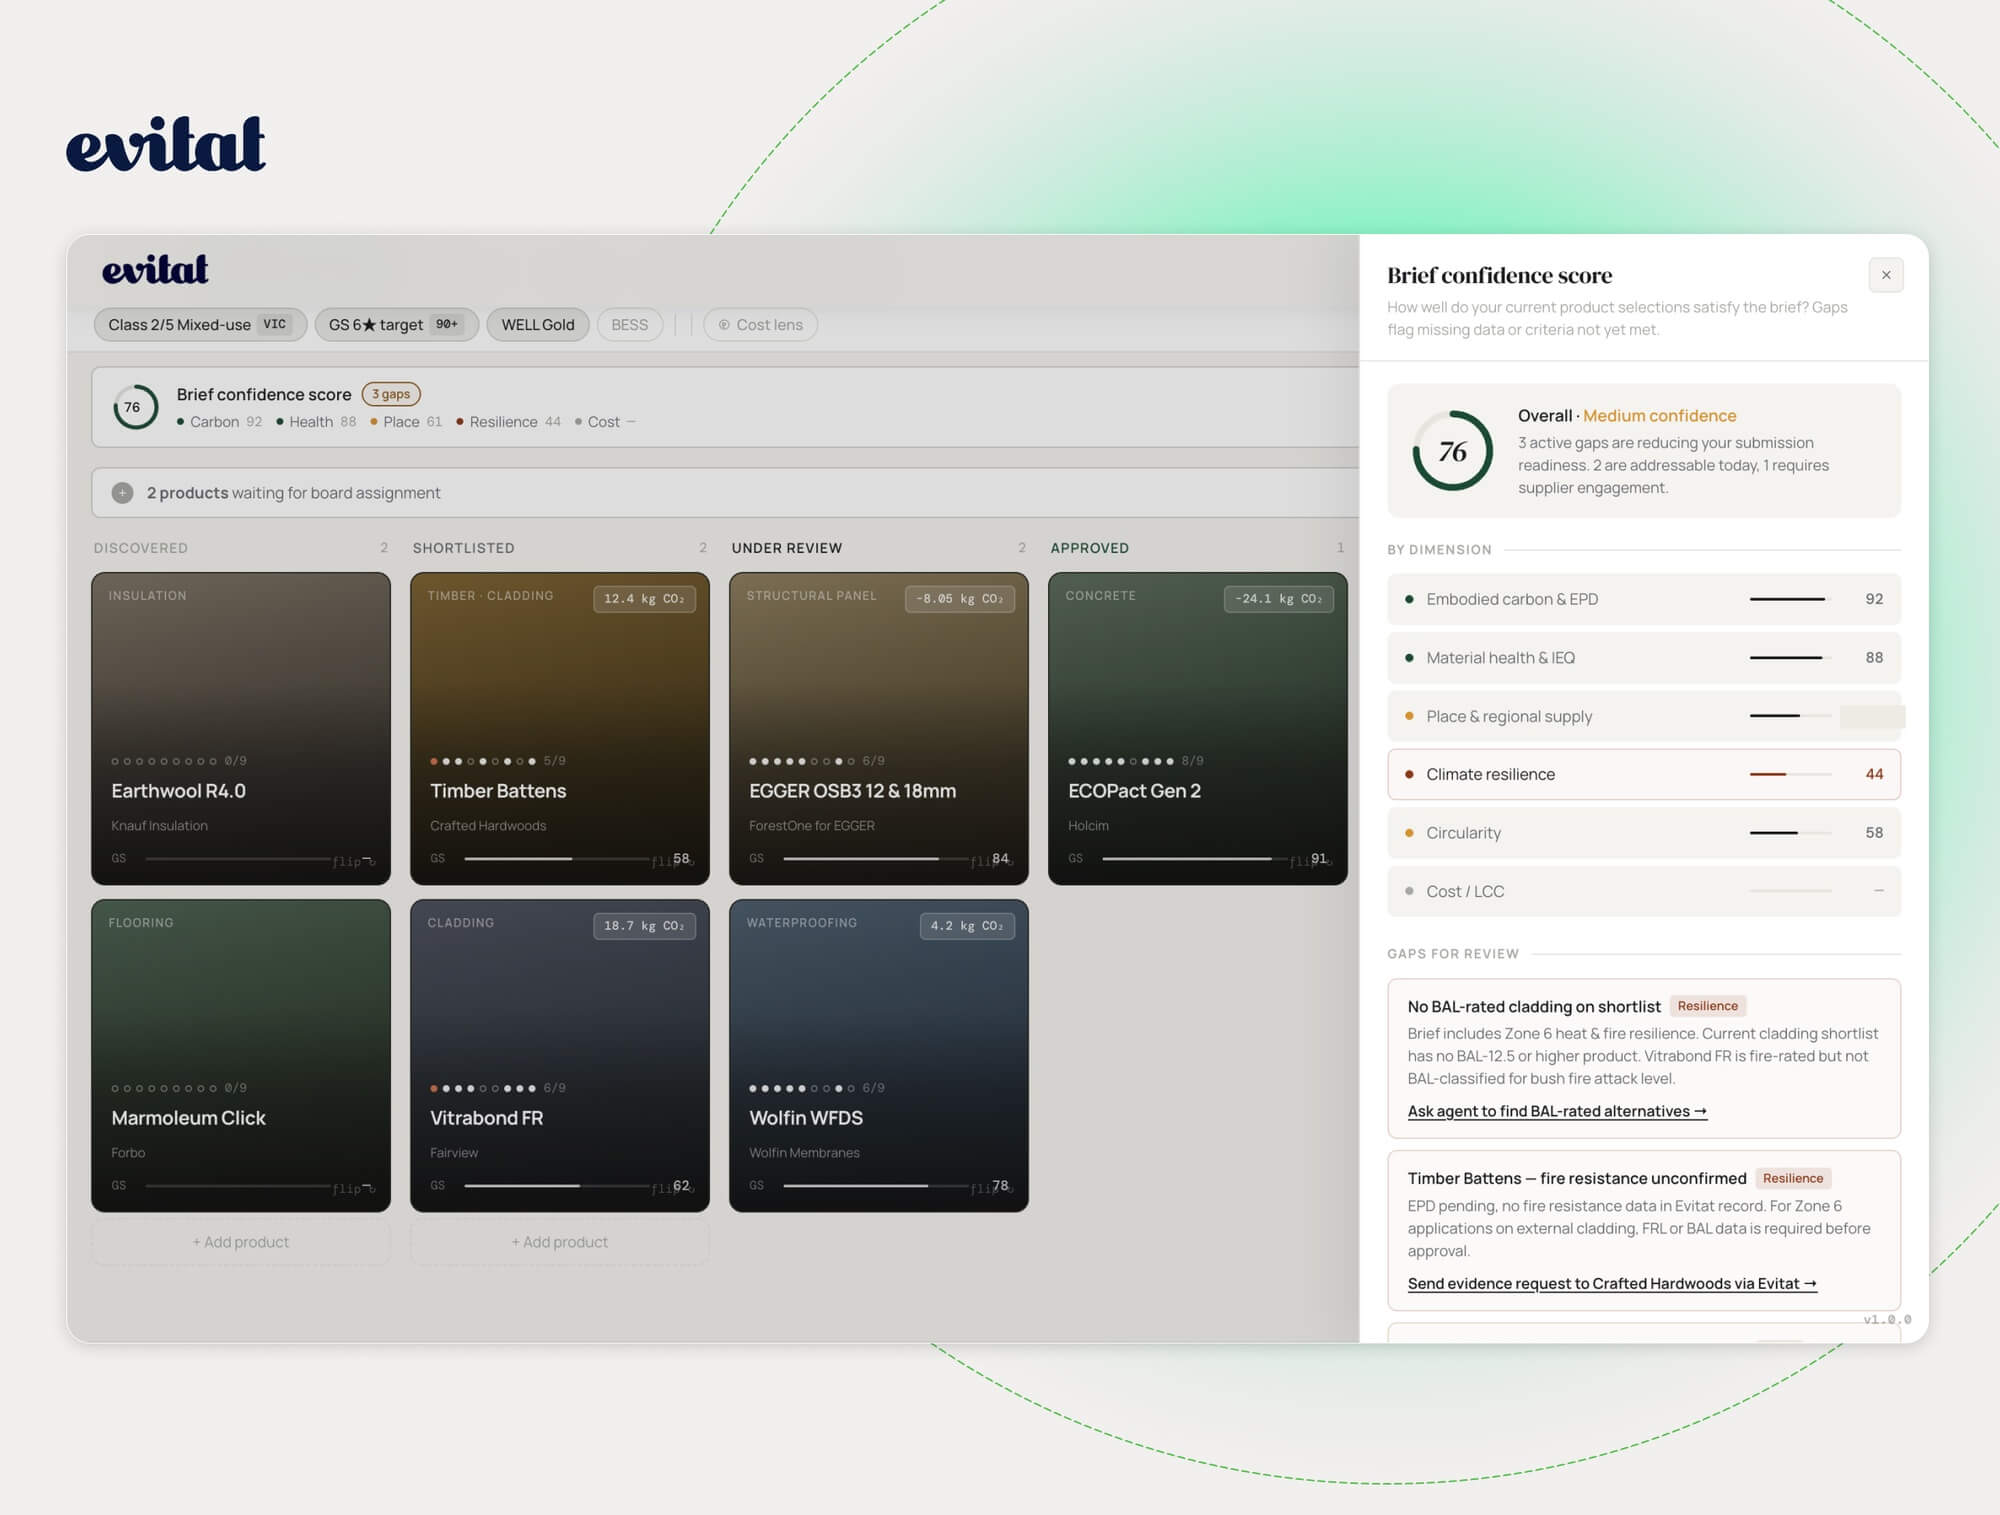The height and width of the screenshot is (1515, 2000).
Task: Toggle the Cost lens filter
Action: click(x=760, y=325)
